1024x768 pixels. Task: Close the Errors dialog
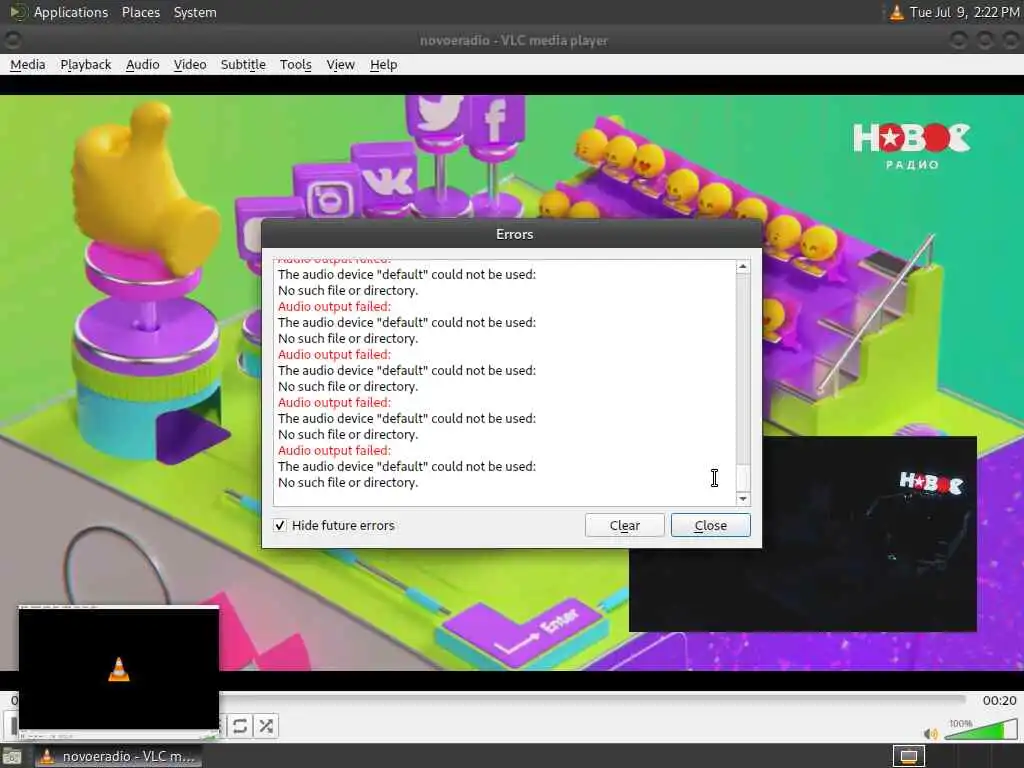click(711, 525)
